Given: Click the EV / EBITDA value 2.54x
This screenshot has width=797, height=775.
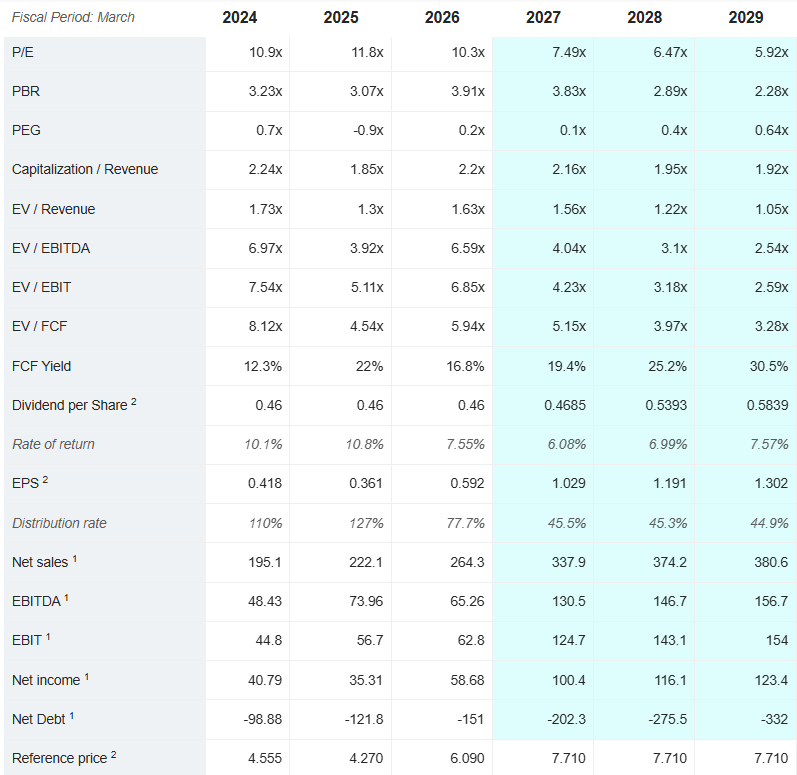Looking at the screenshot, I should 771,249.
